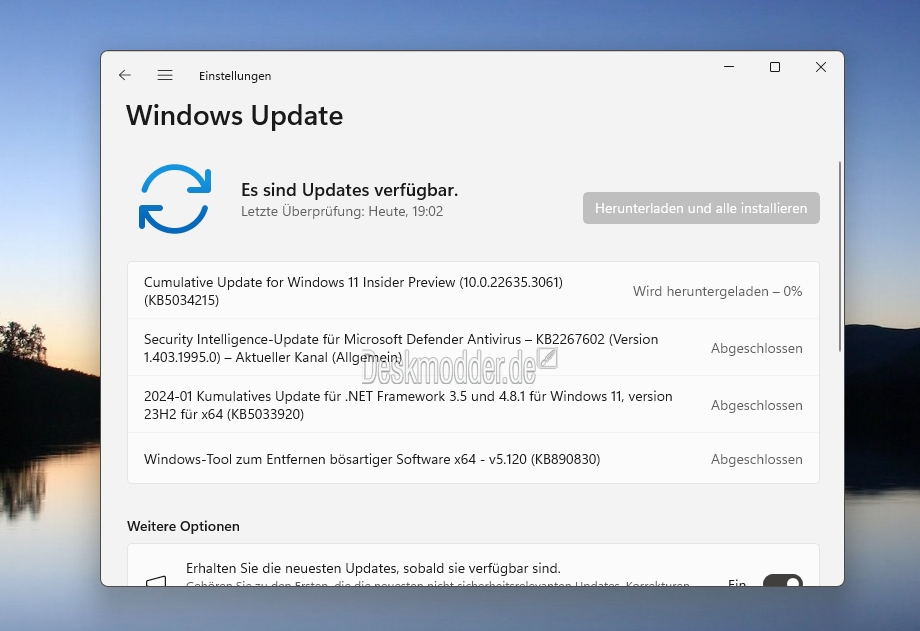
Task: Click Herunterladen und alle installieren button
Action: pos(701,208)
